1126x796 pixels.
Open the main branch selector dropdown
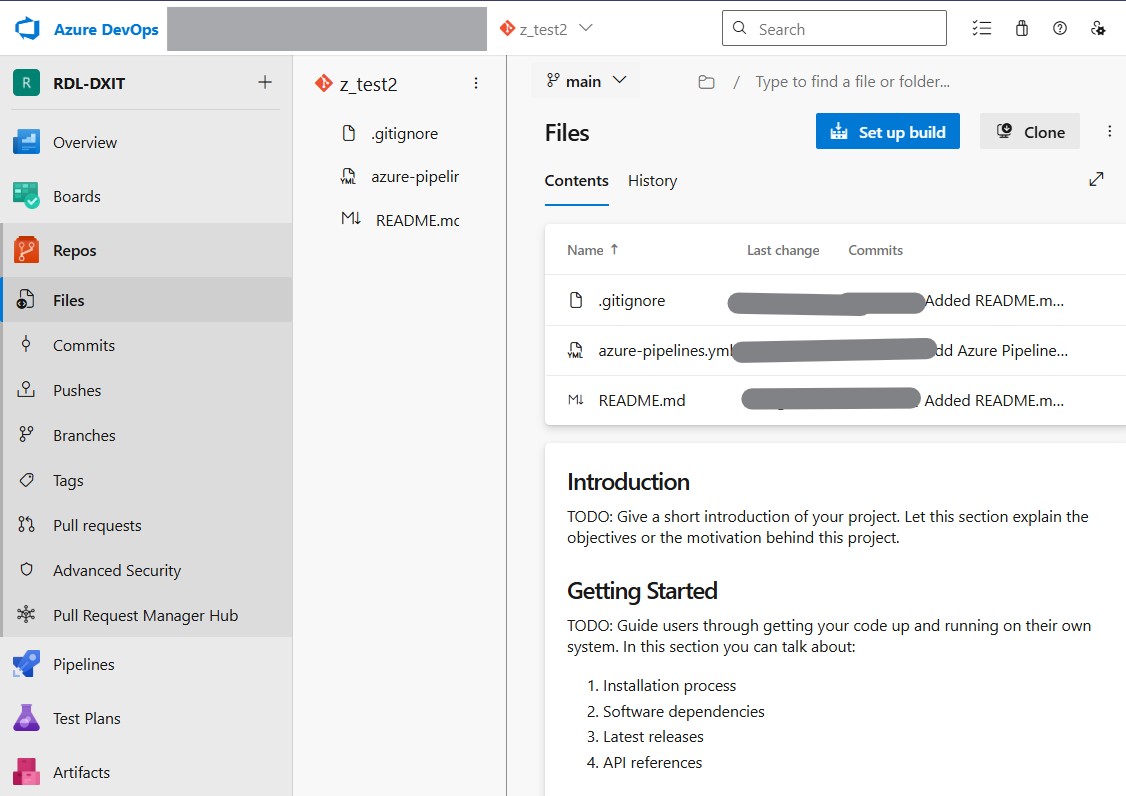586,81
